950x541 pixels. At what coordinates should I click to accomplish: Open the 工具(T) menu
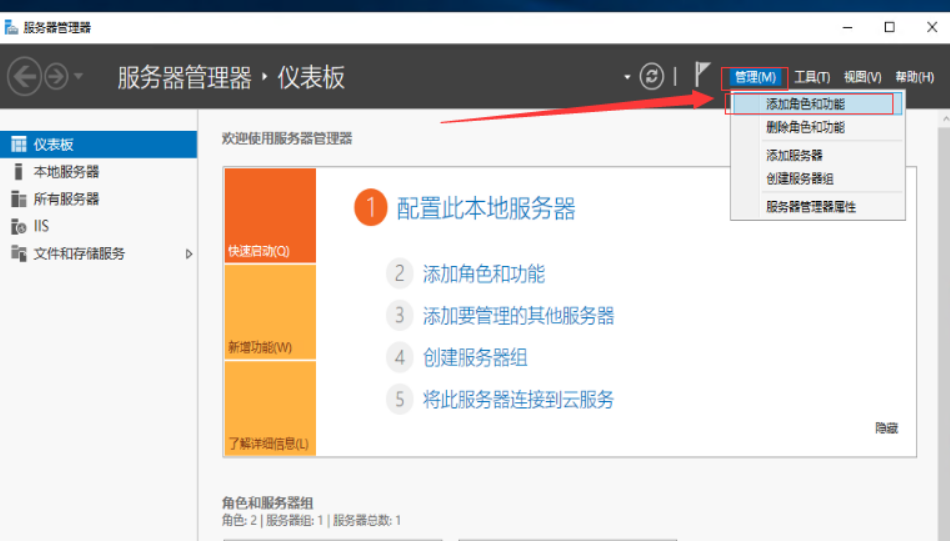811,77
